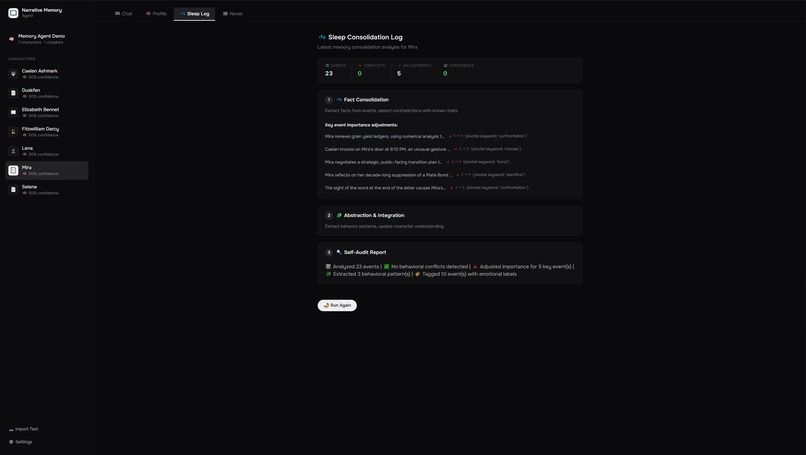Click the Import Text icon
This screenshot has height=455, width=806.
pos(11,429)
